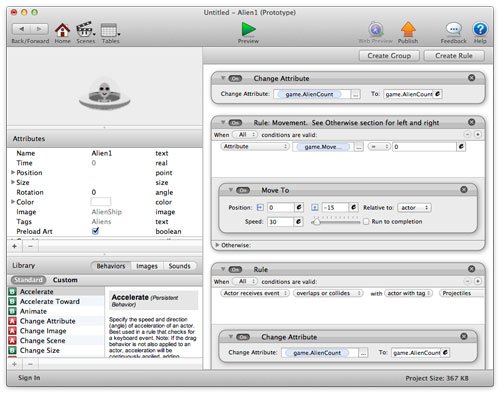Open the overlaps or collides dropdown
The height and width of the screenshot is (393, 500).
pos(328,293)
